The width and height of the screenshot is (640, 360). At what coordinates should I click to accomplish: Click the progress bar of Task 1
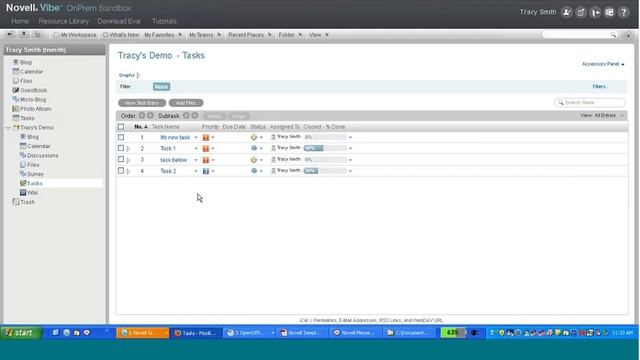click(325, 148)
